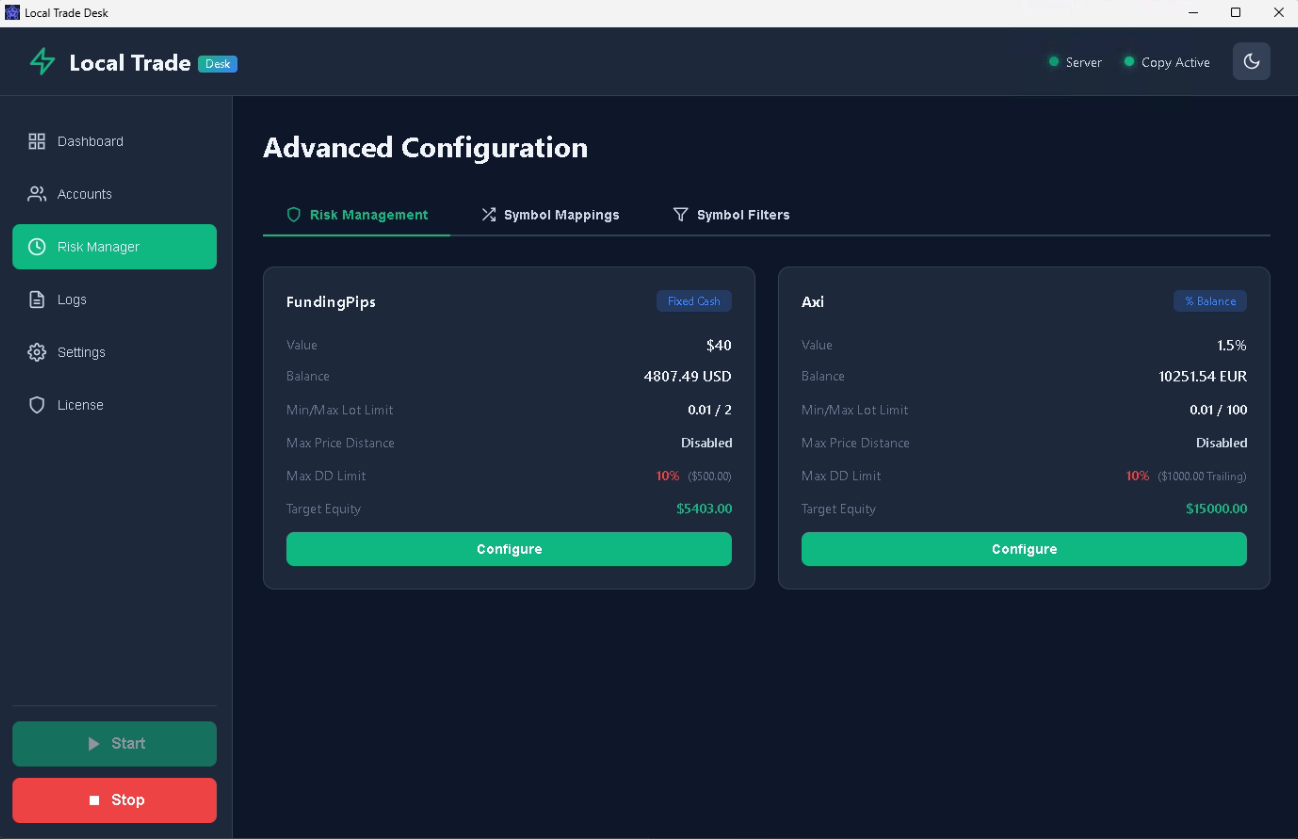This screenshot has width=1298, height=839.
Task: Click the $5403.00 target equity value
Action: 704,509
